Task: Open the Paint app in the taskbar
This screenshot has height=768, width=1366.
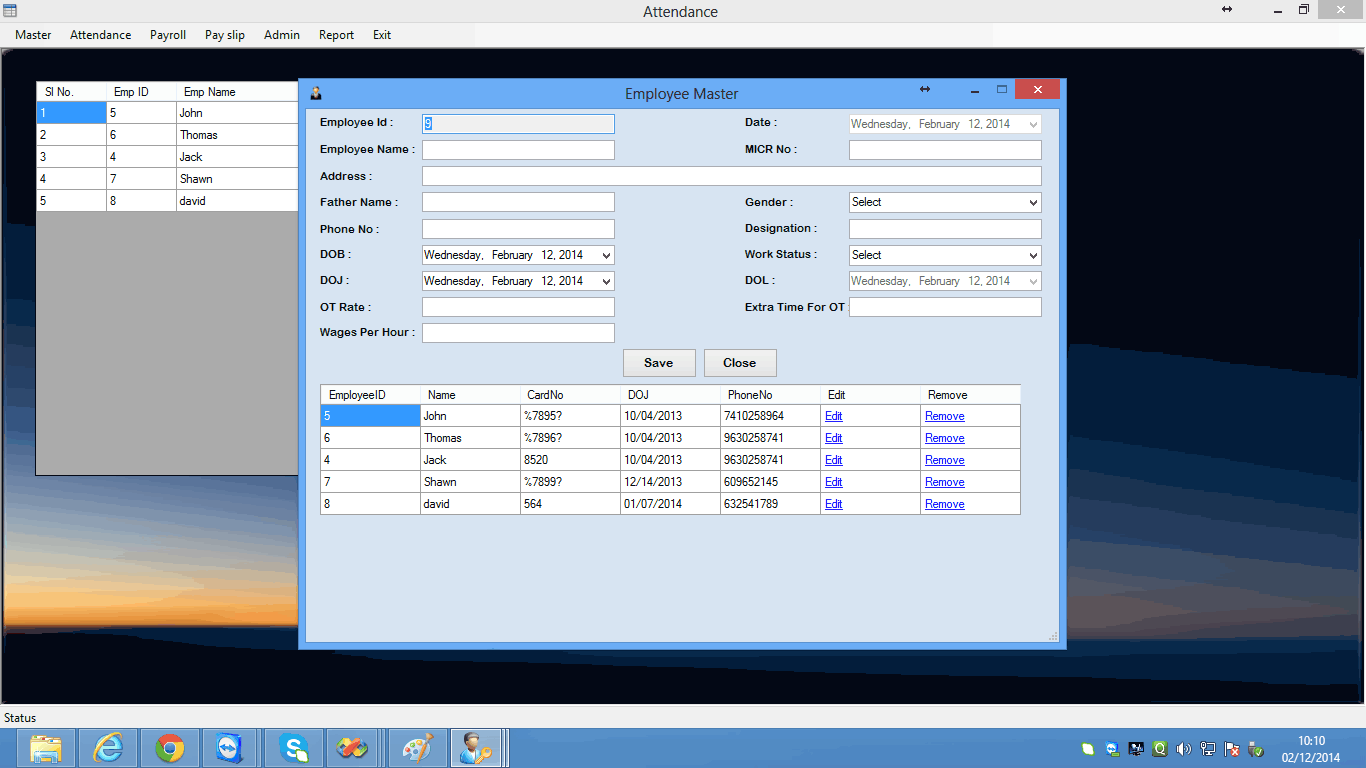Action: coord(416,748)
